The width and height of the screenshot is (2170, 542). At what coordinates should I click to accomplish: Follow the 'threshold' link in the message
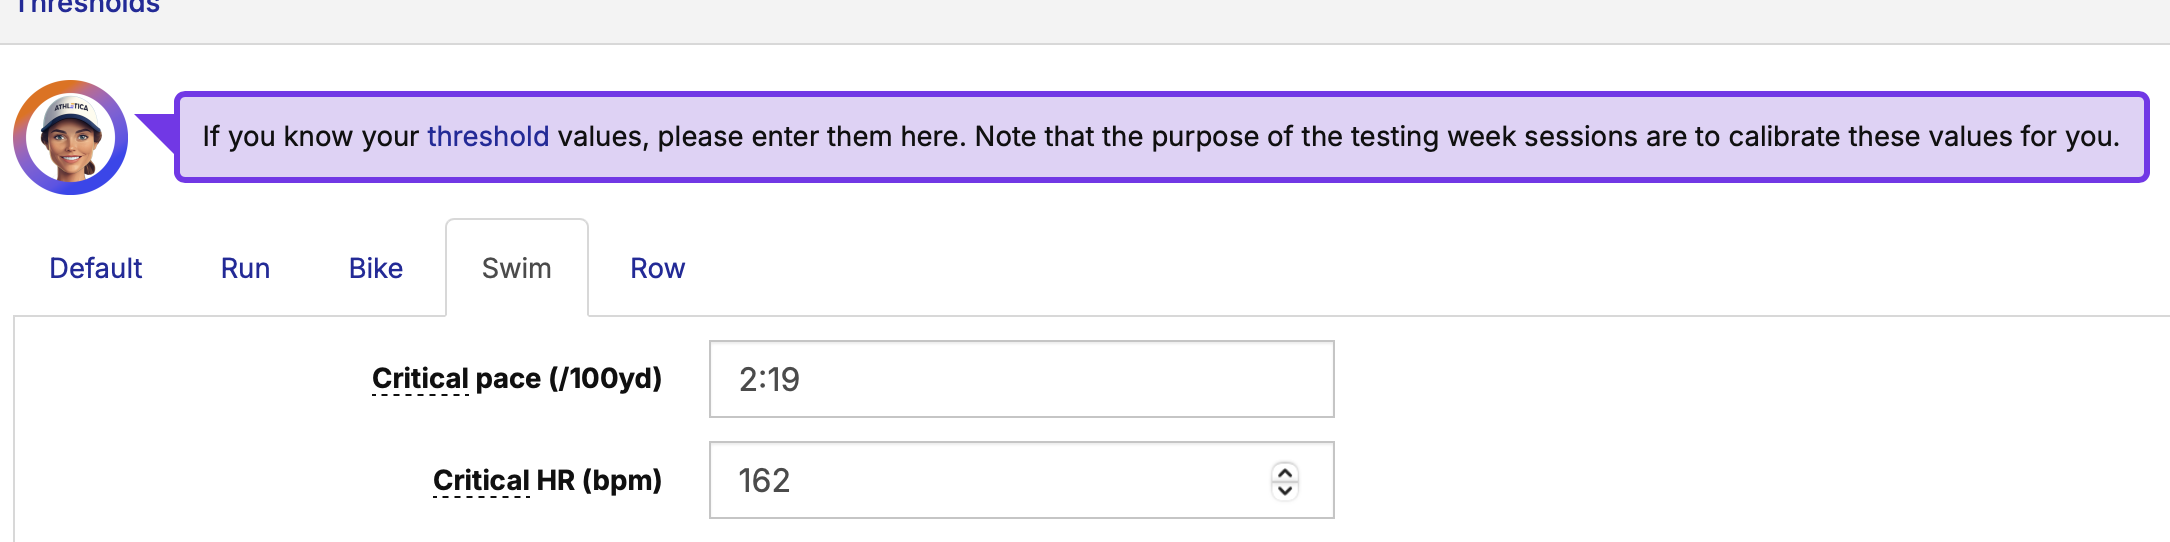(x=488, y=136)
